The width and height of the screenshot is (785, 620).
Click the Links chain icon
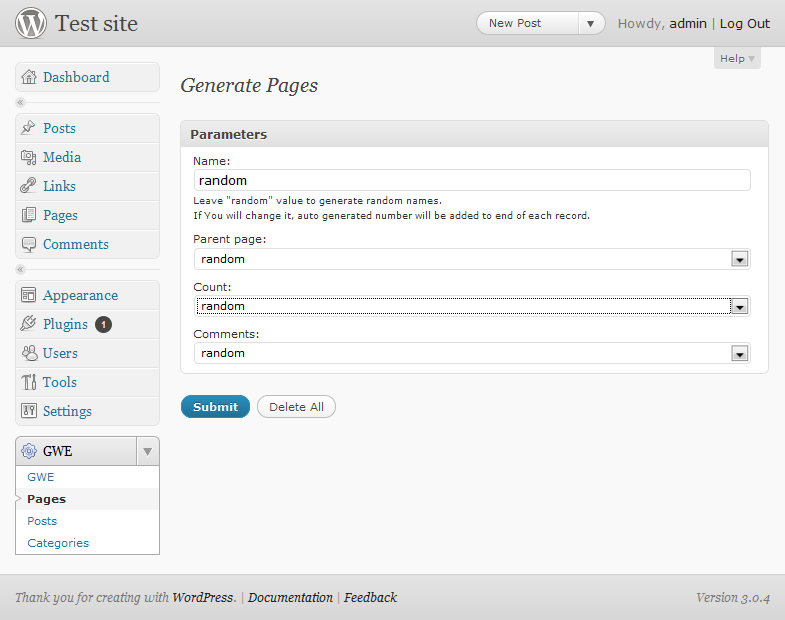pos(29,186)
